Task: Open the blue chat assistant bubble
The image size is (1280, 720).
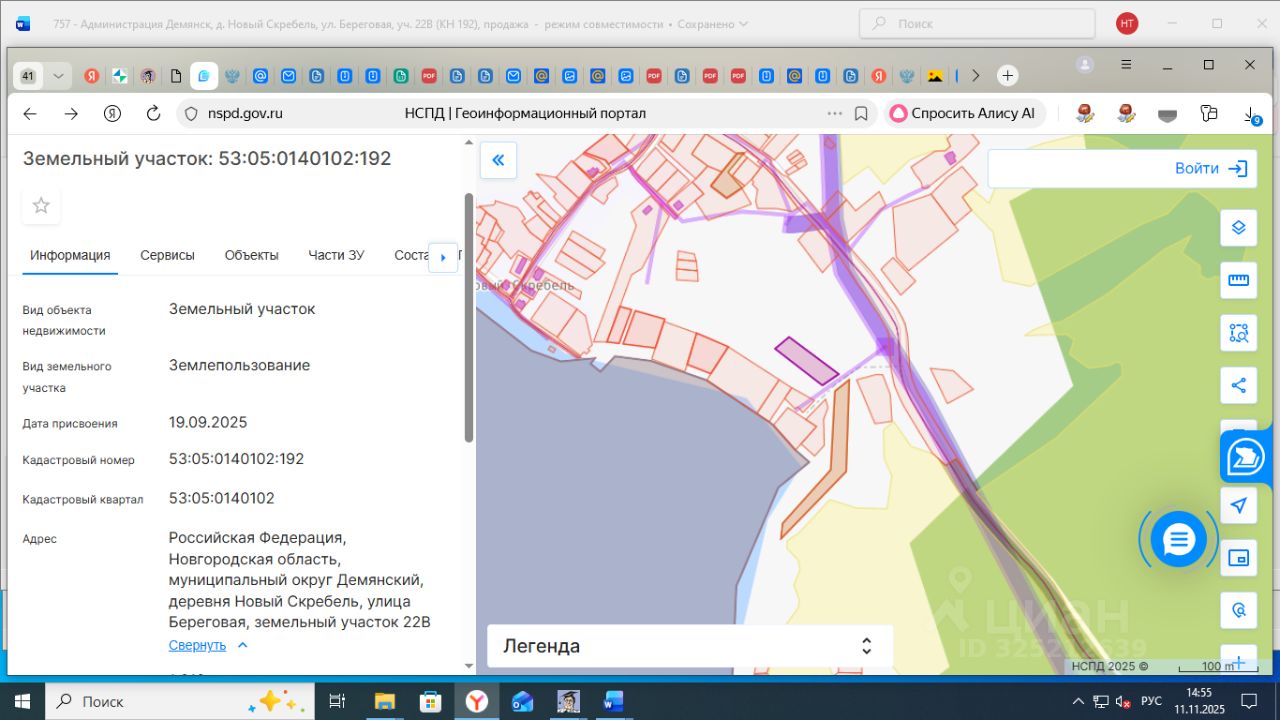Action: tap(1178, 540)
